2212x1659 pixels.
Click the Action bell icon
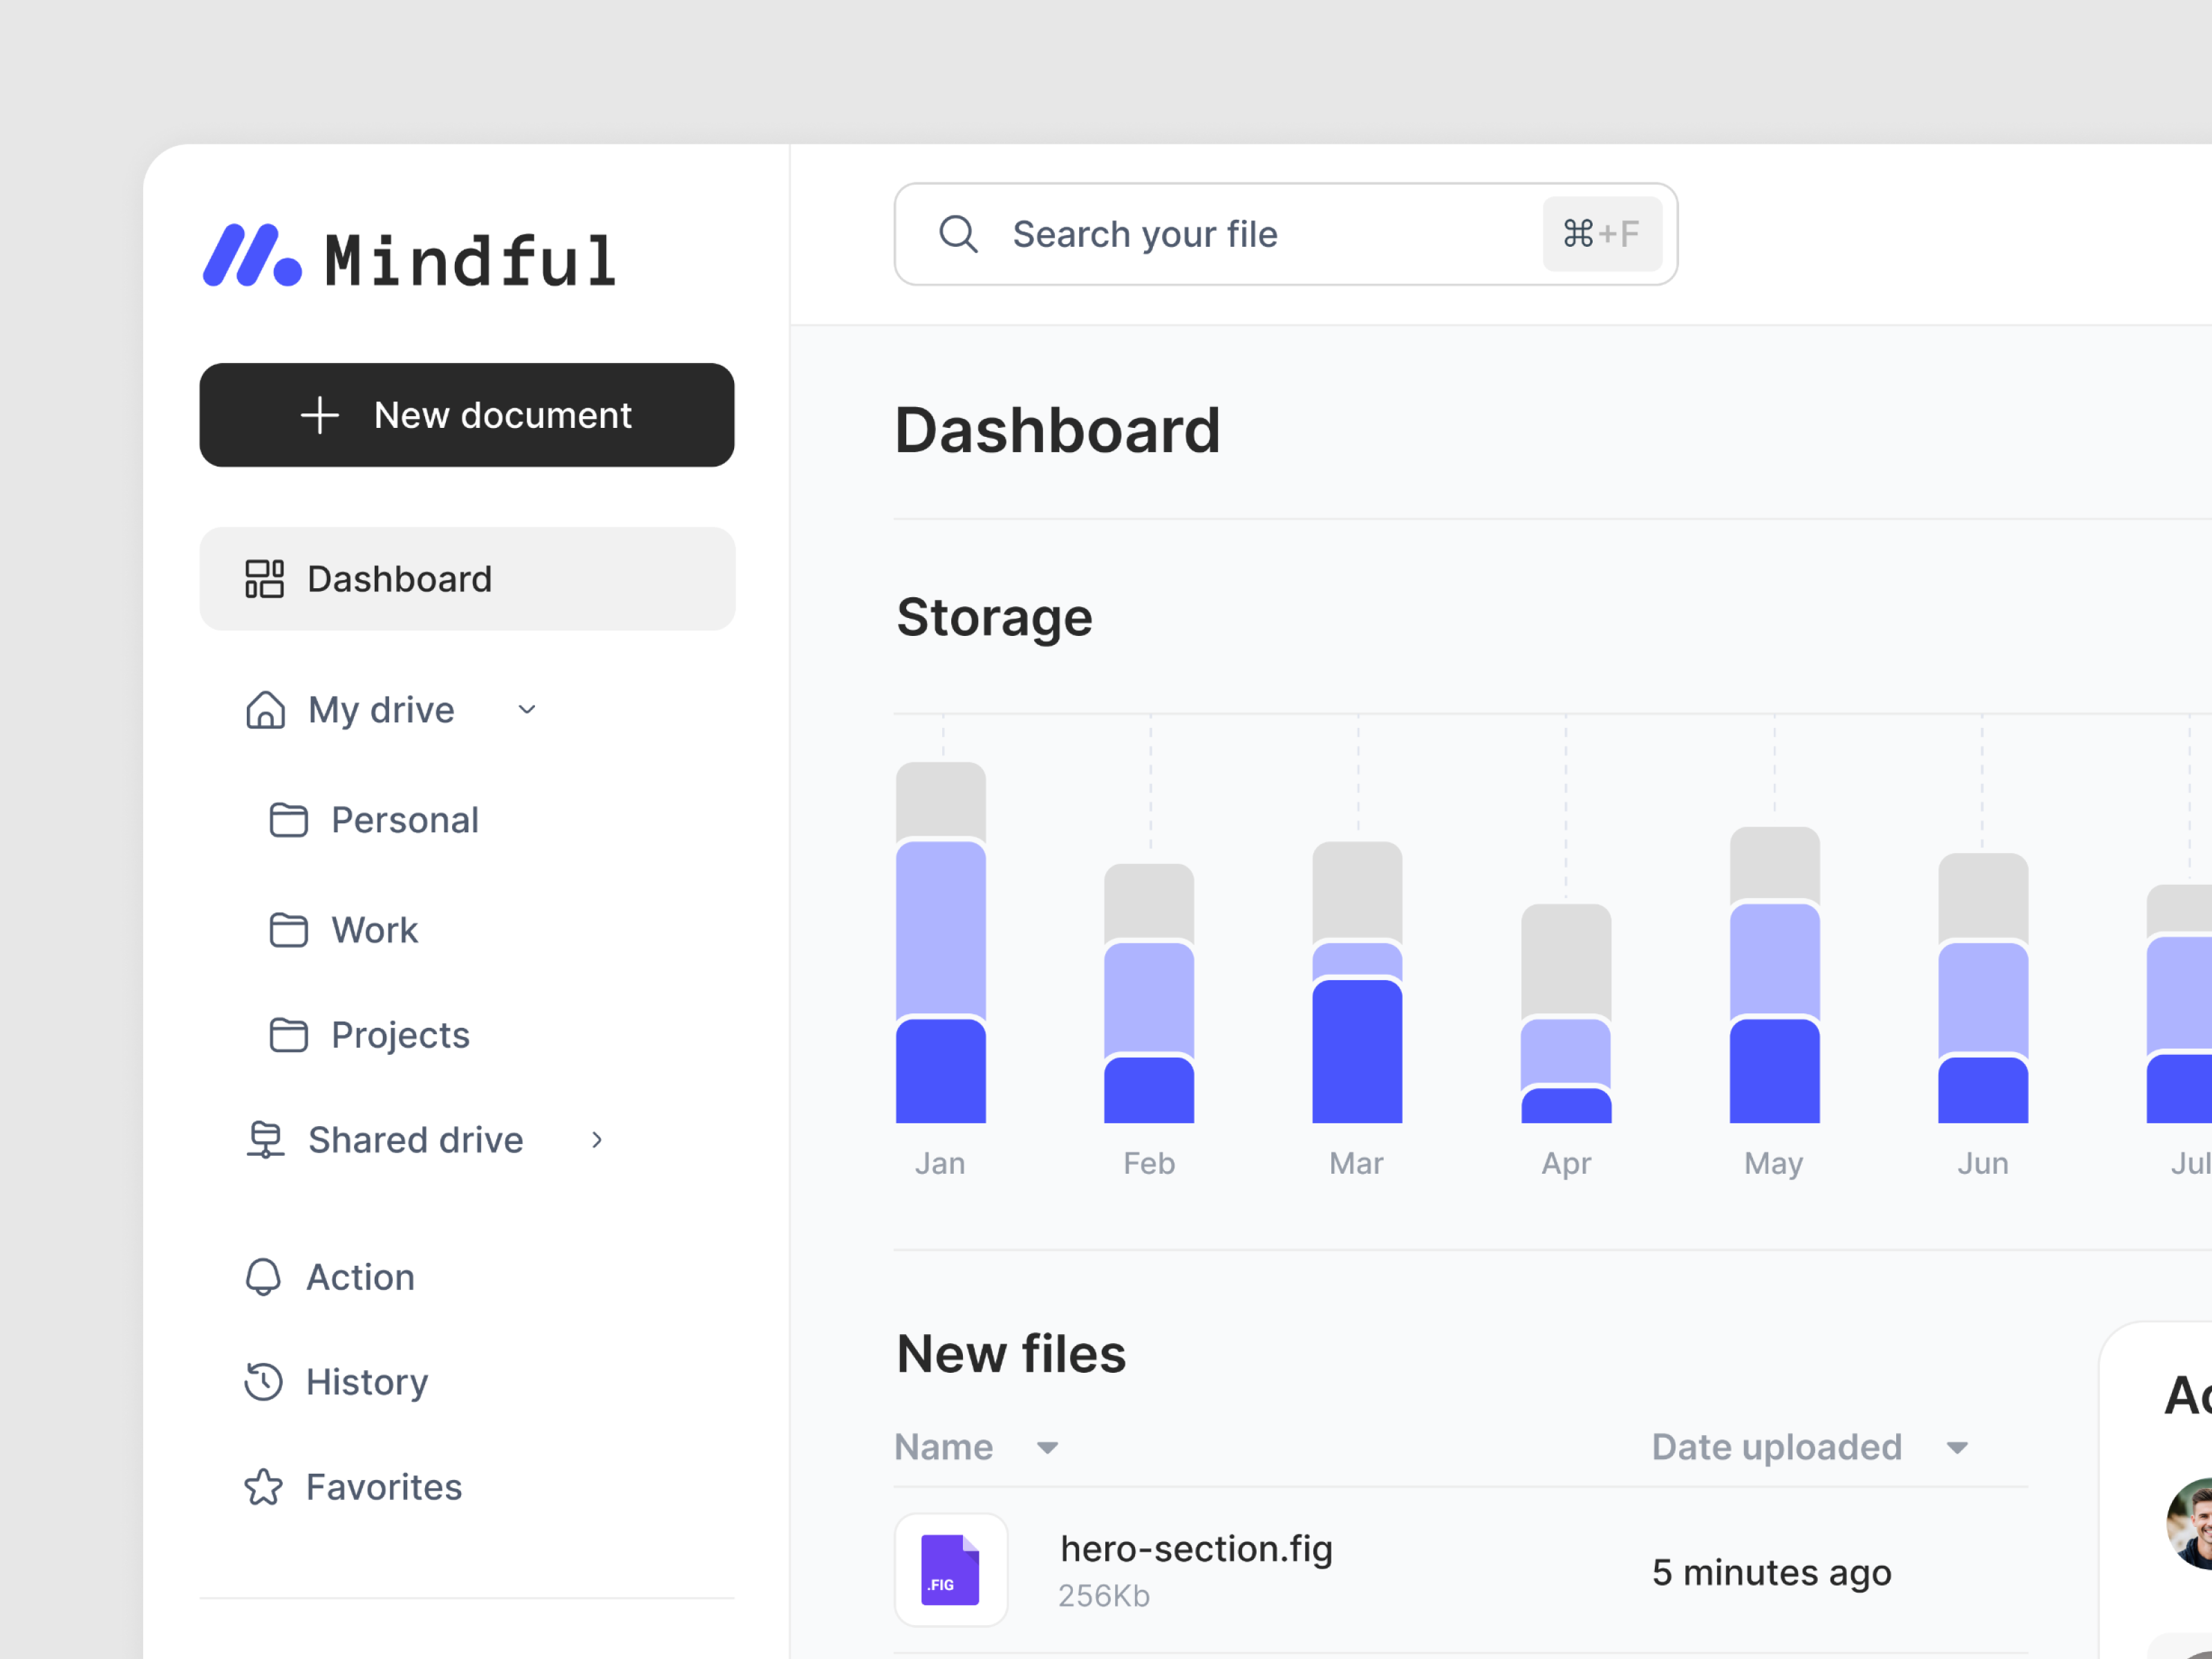click(x=264, y=1277)
